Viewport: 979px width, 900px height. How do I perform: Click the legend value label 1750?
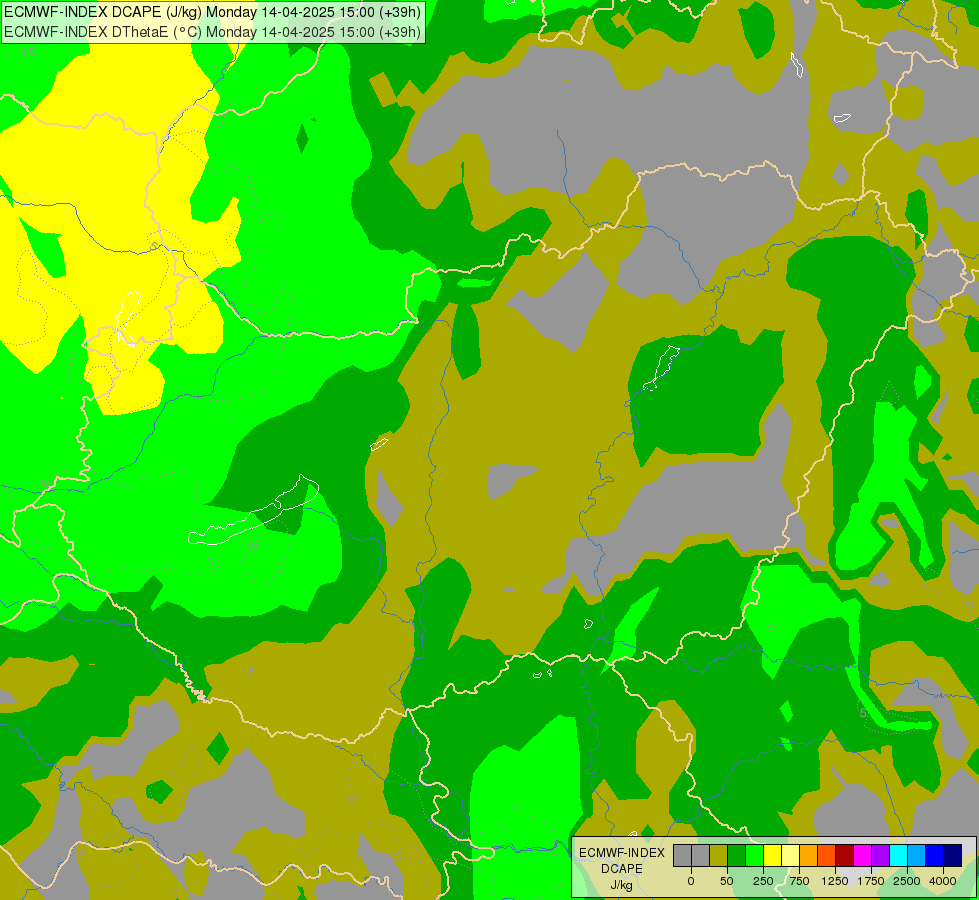871,881
